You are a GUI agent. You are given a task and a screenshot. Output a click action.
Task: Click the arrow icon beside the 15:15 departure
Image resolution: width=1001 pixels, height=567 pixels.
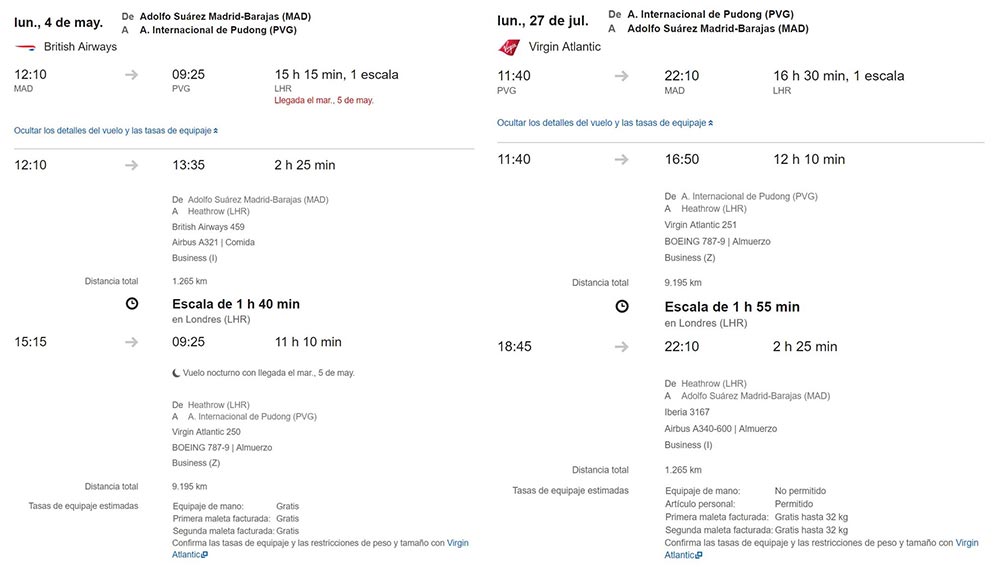(132, 342)
